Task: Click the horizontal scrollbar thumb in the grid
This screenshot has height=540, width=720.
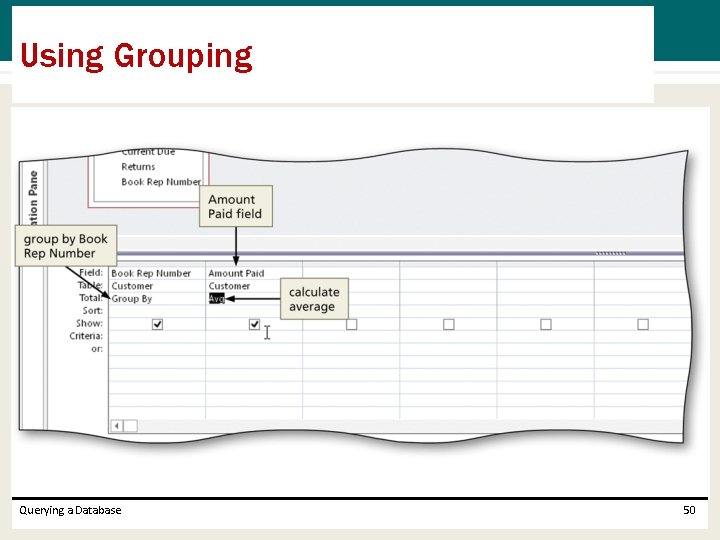Action: click(x=130, y=426)
